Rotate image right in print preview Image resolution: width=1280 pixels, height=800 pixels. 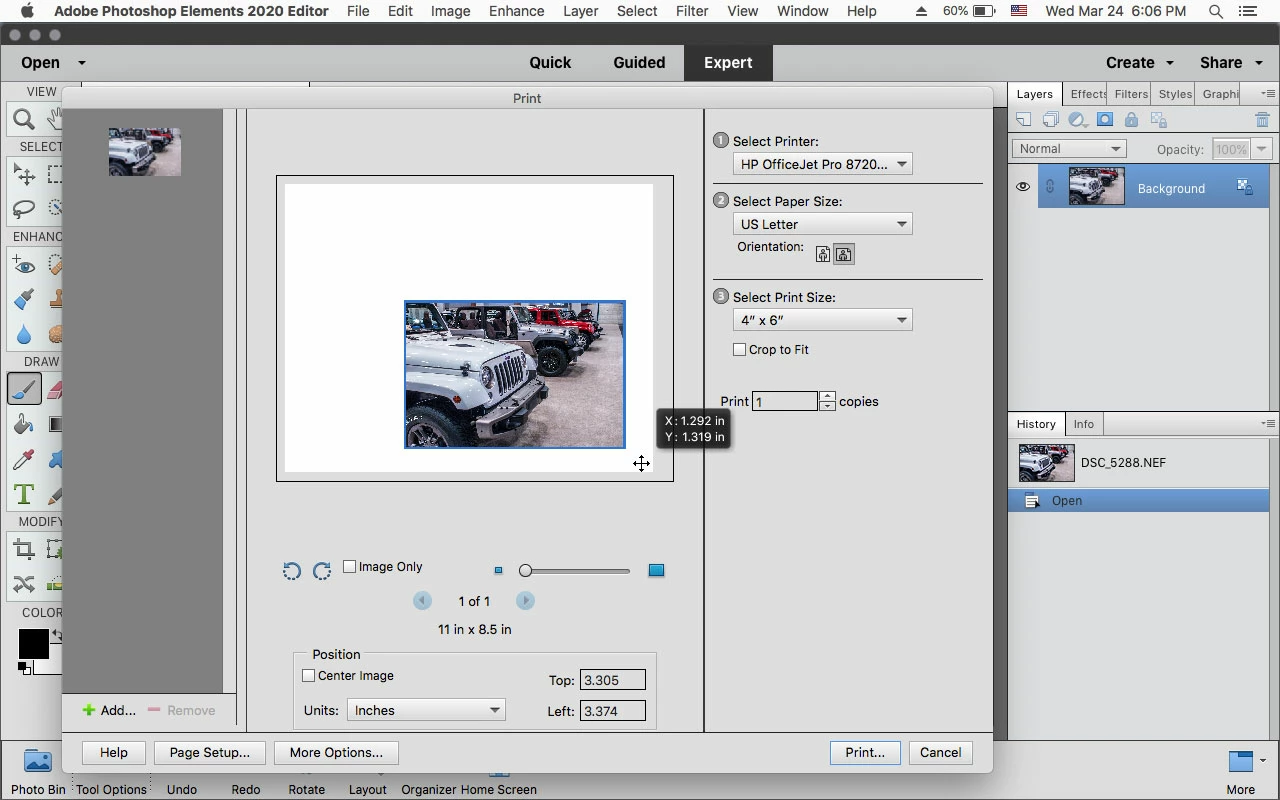click(322, 571)
